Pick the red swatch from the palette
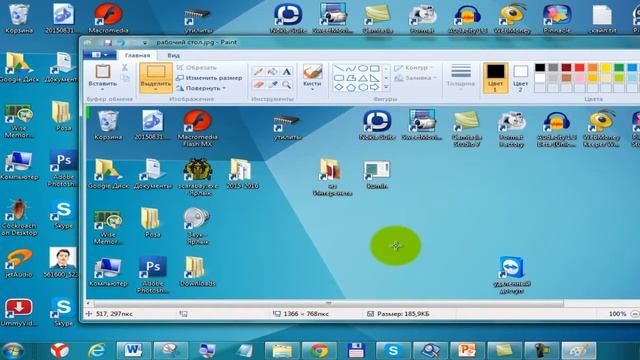Screen dimensions: 640x360 tap(580, 67)
